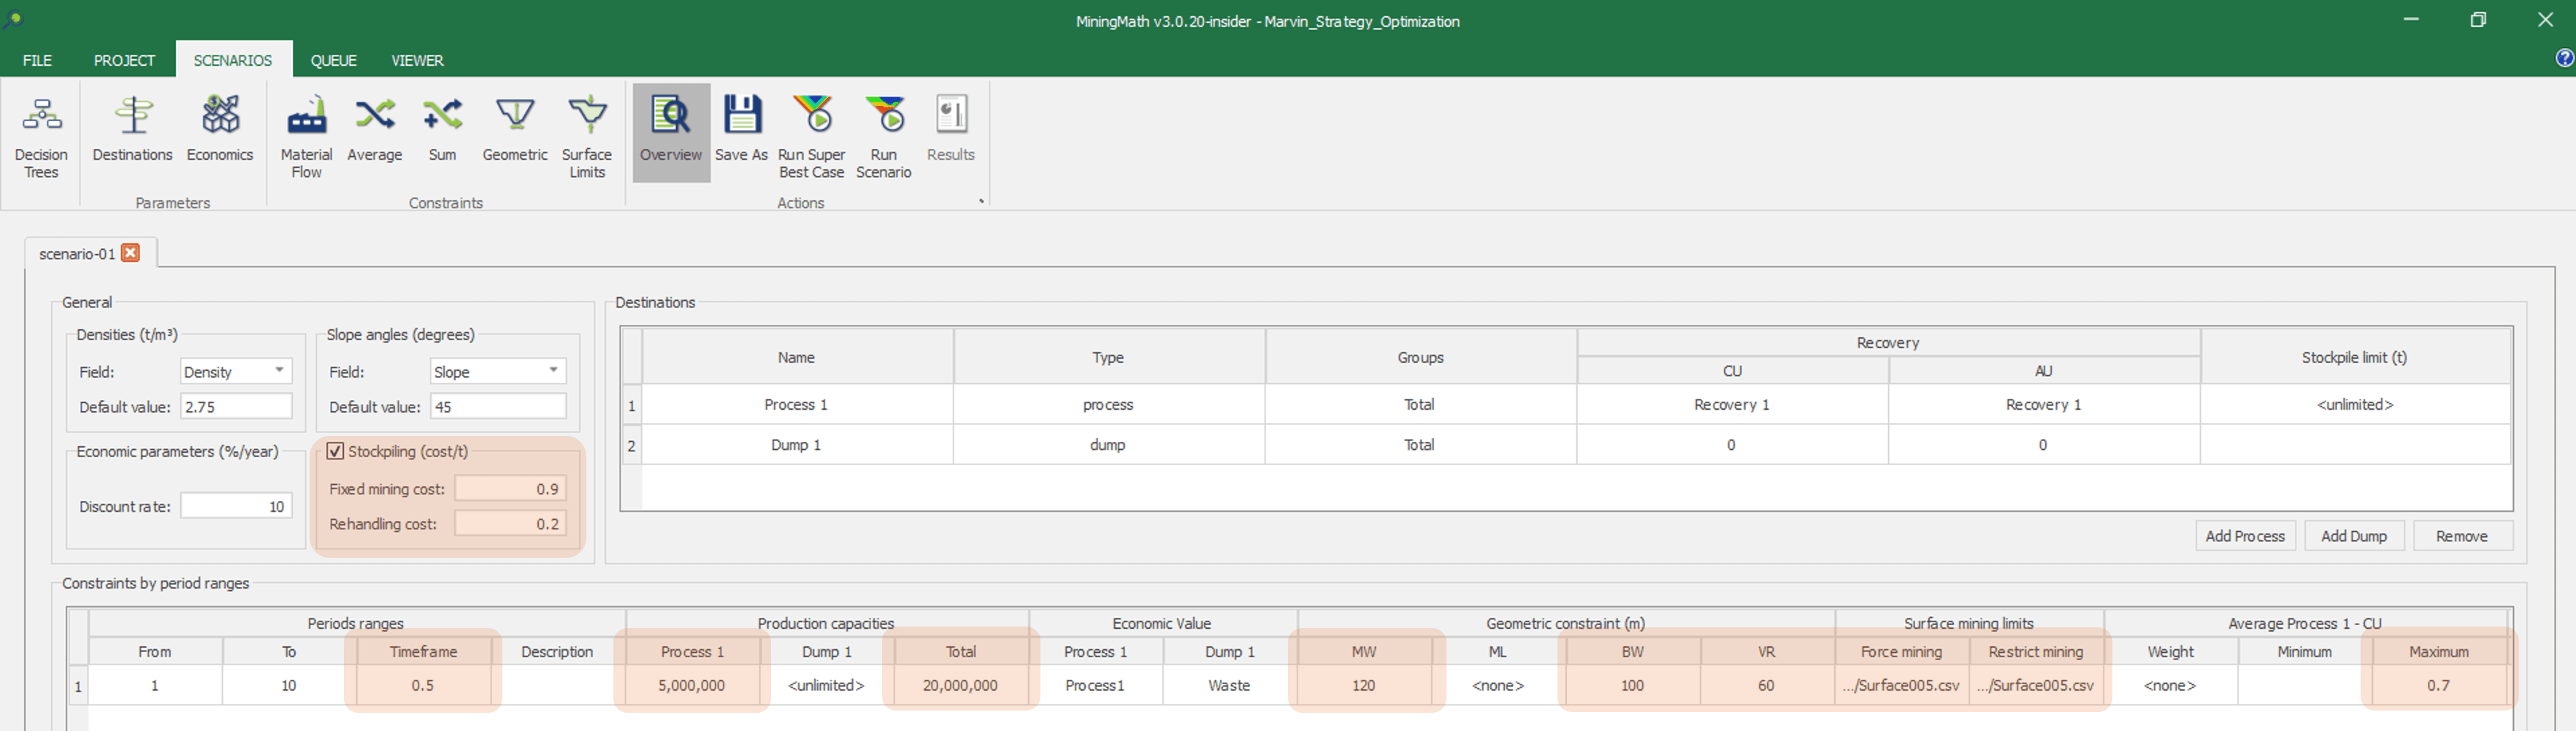Select the Material Flow constraint
Image resolution: width=2576 pixels, height=731 pixels.
click(306, 135)
